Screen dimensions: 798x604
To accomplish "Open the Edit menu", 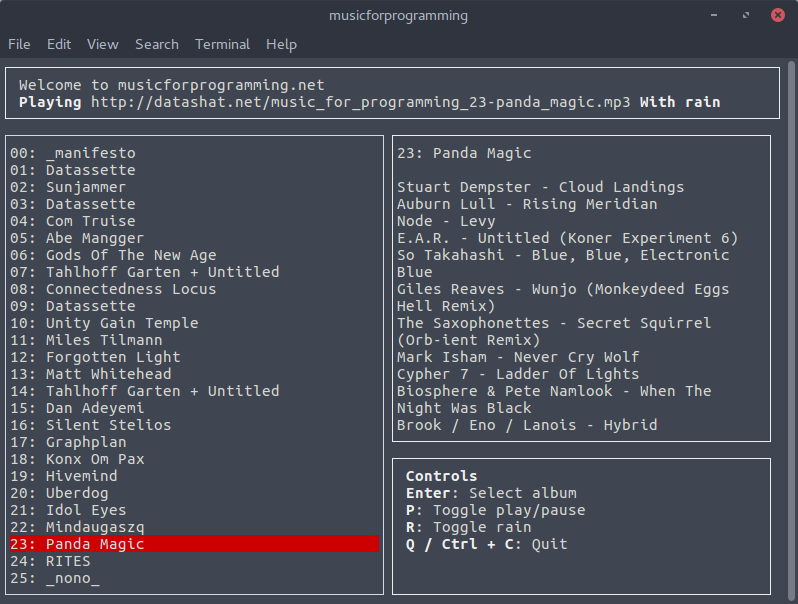I will [59, 44].
